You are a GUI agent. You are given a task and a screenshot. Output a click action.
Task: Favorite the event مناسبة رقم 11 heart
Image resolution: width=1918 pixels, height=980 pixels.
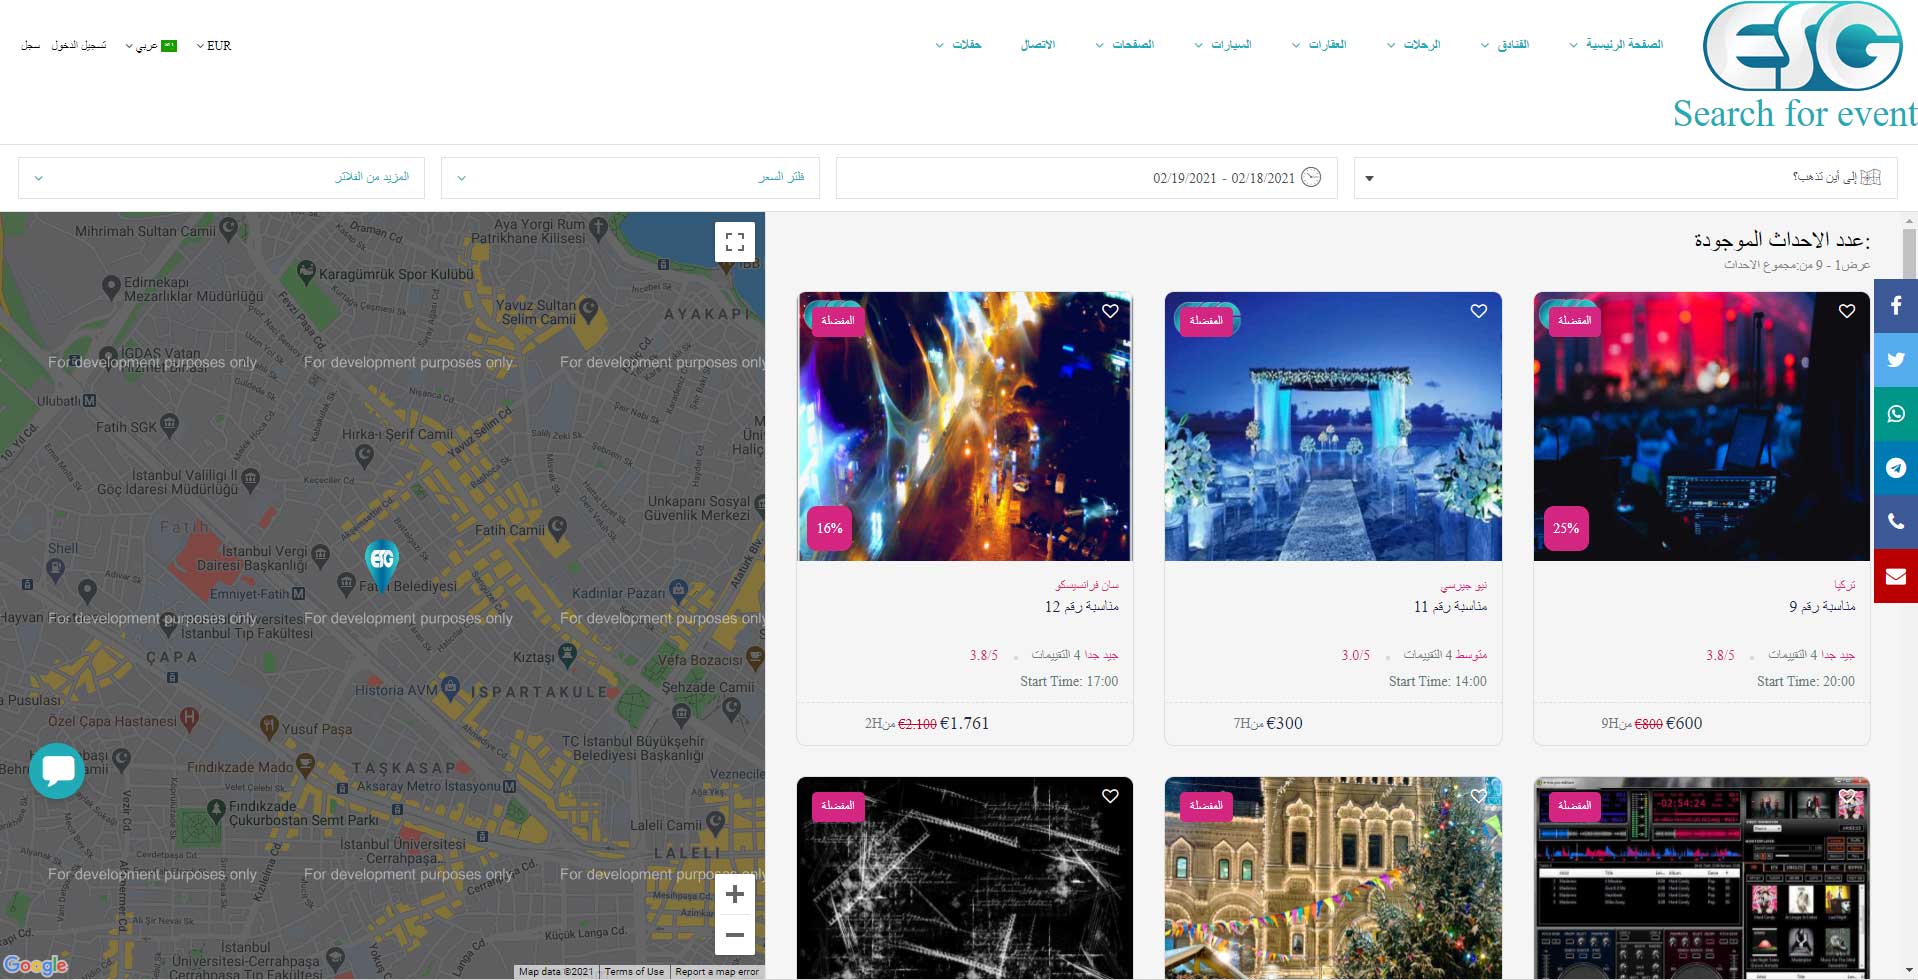(x=1478, y=311)
